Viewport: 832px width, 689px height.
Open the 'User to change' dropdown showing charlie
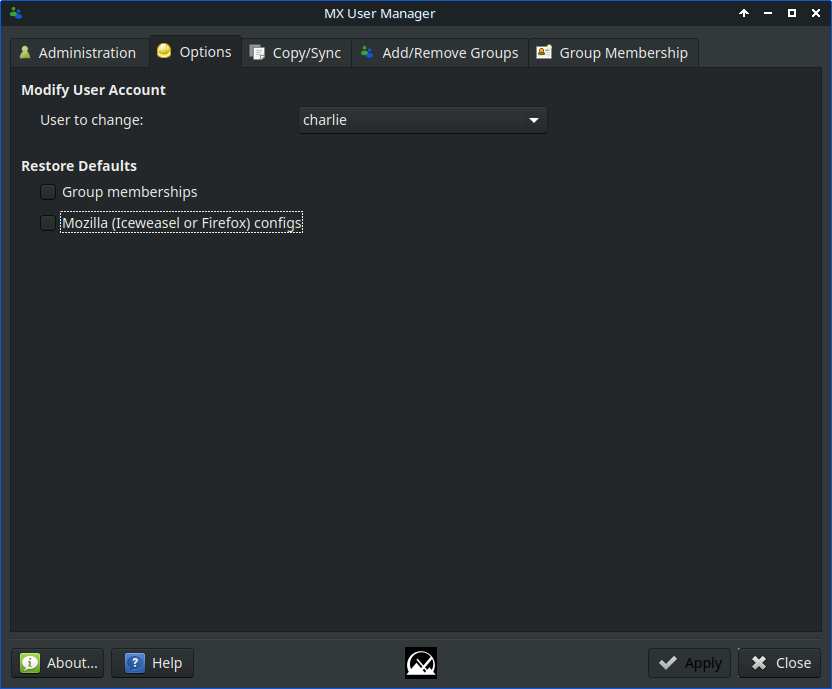pos(422,120)
